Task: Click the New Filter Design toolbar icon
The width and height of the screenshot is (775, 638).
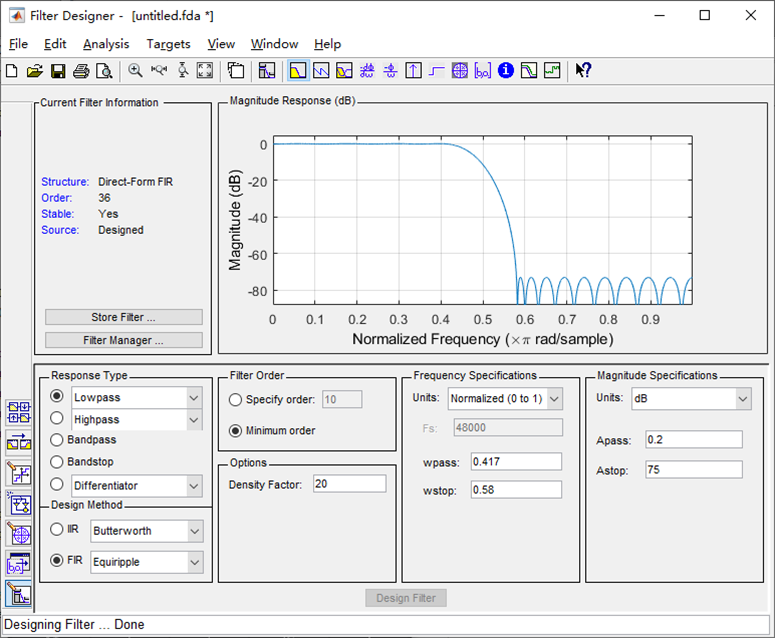Action: pos(11,71)
